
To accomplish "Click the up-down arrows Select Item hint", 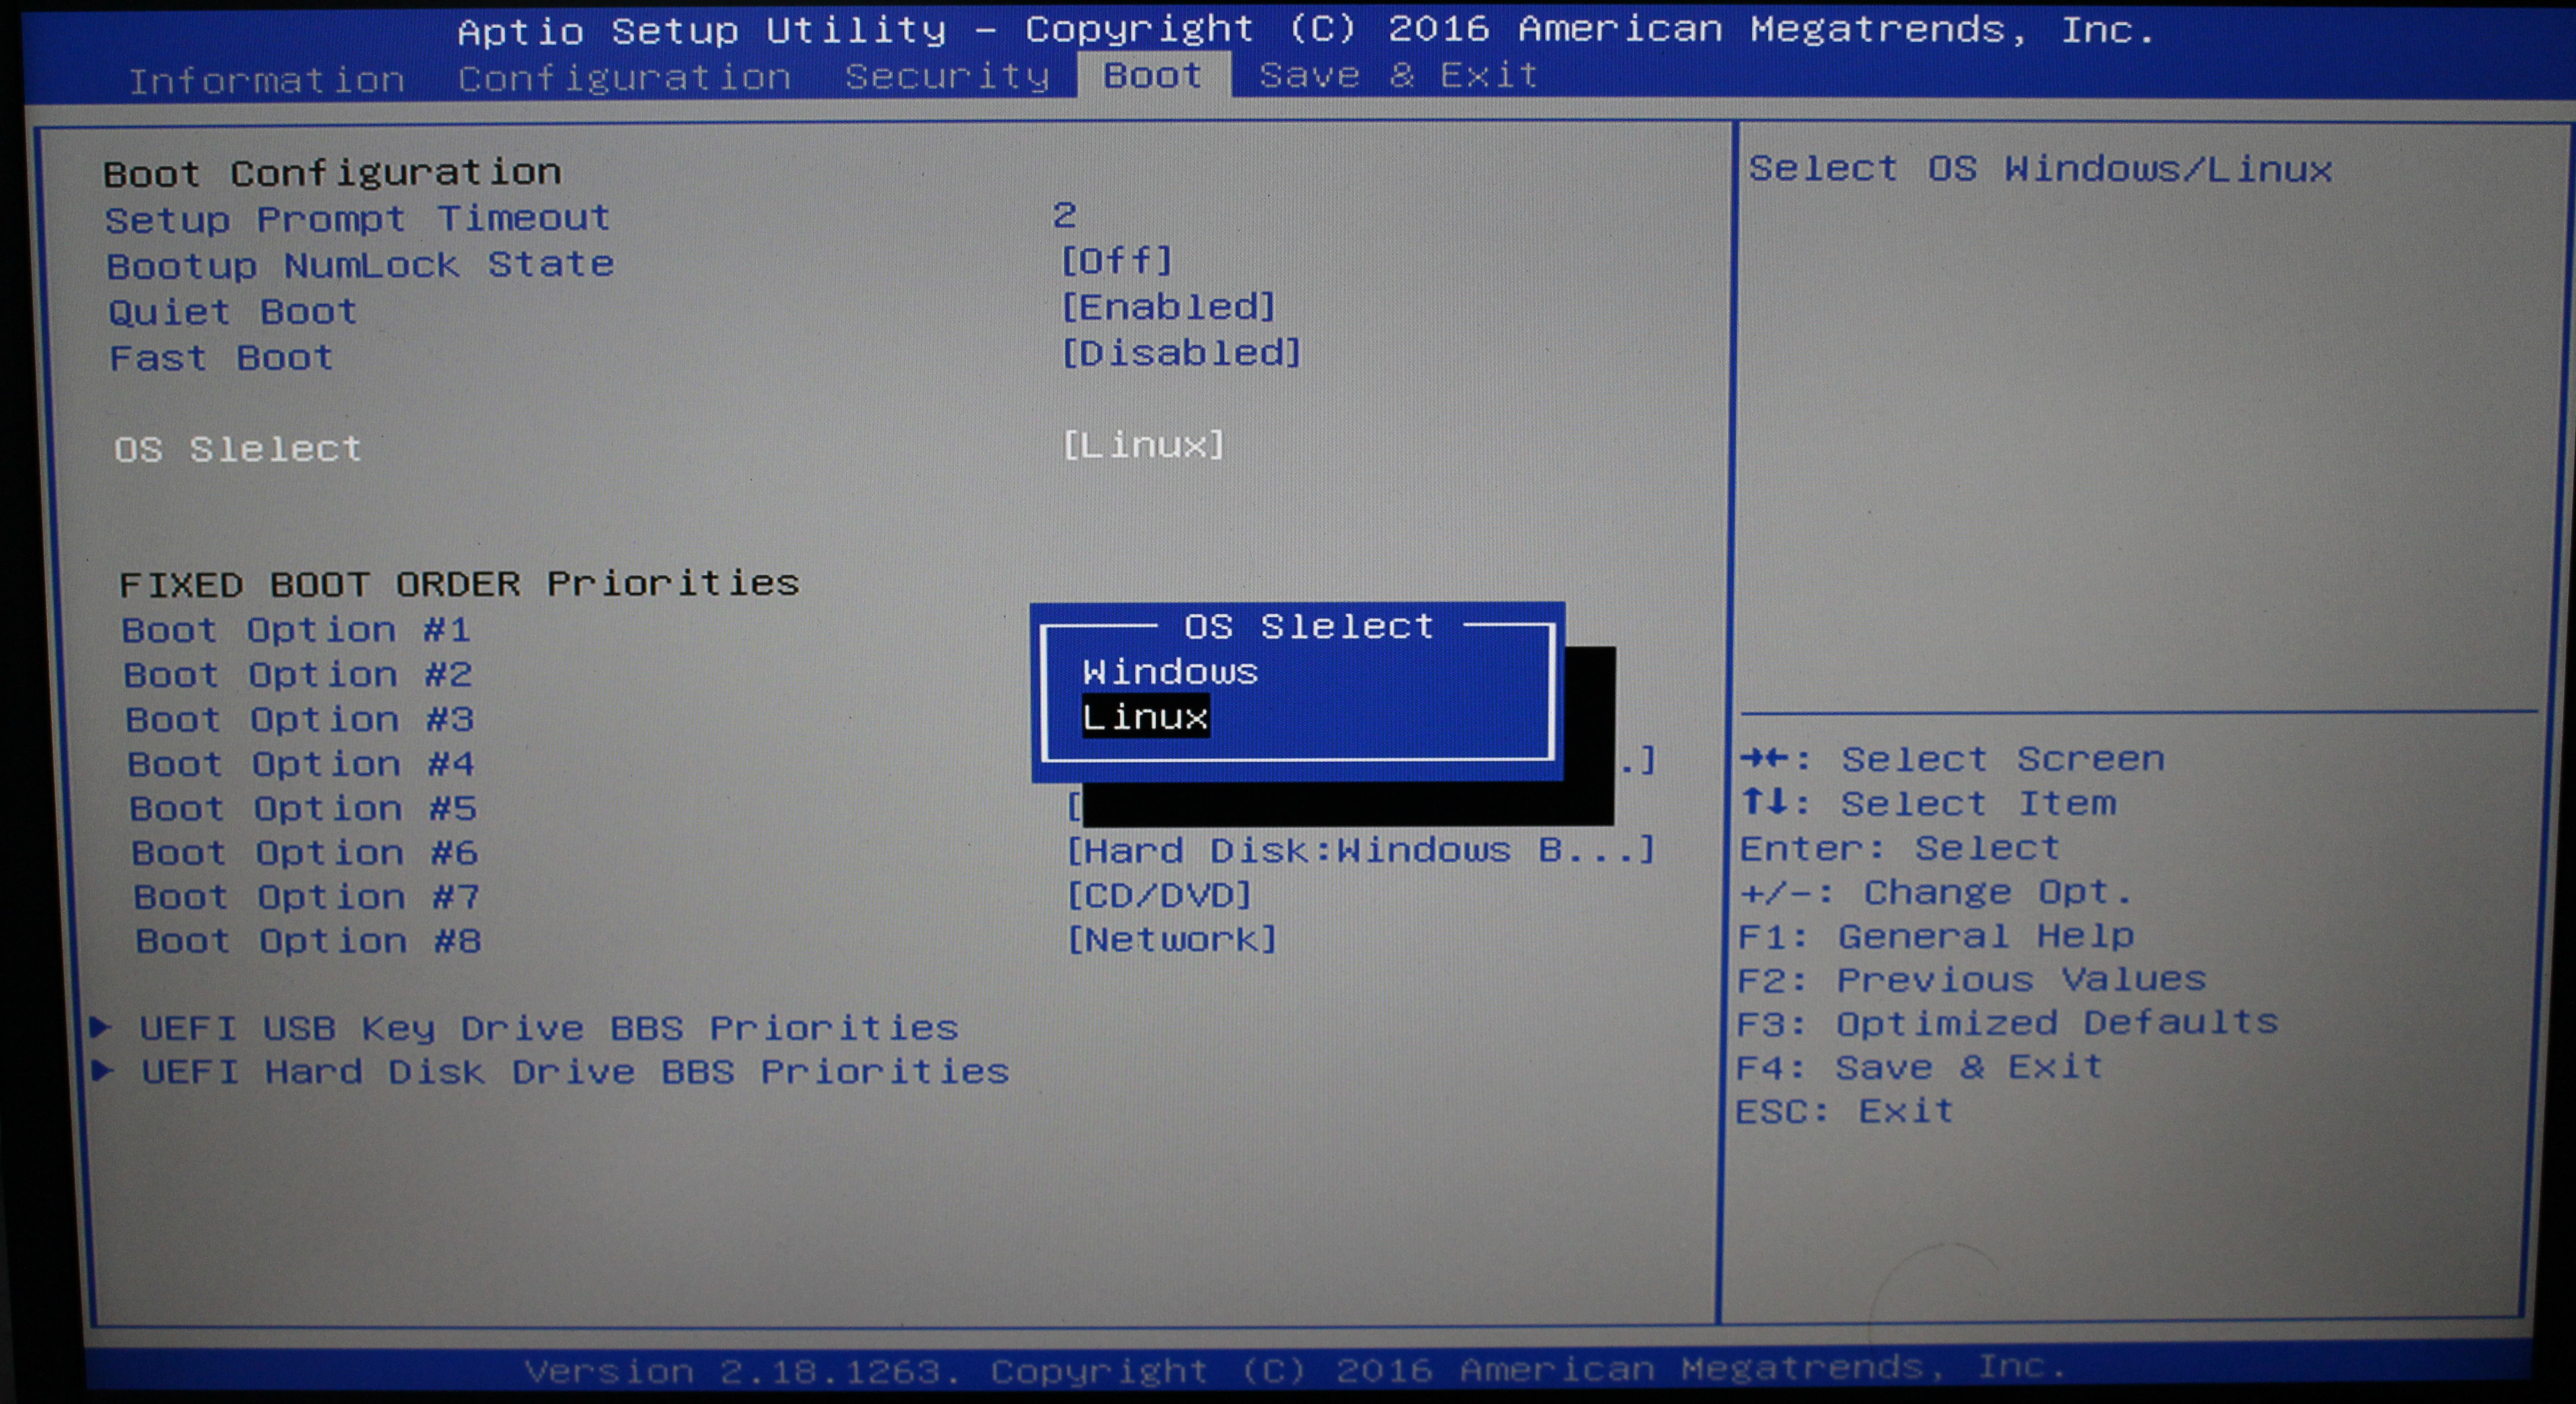I will 1929,803.
